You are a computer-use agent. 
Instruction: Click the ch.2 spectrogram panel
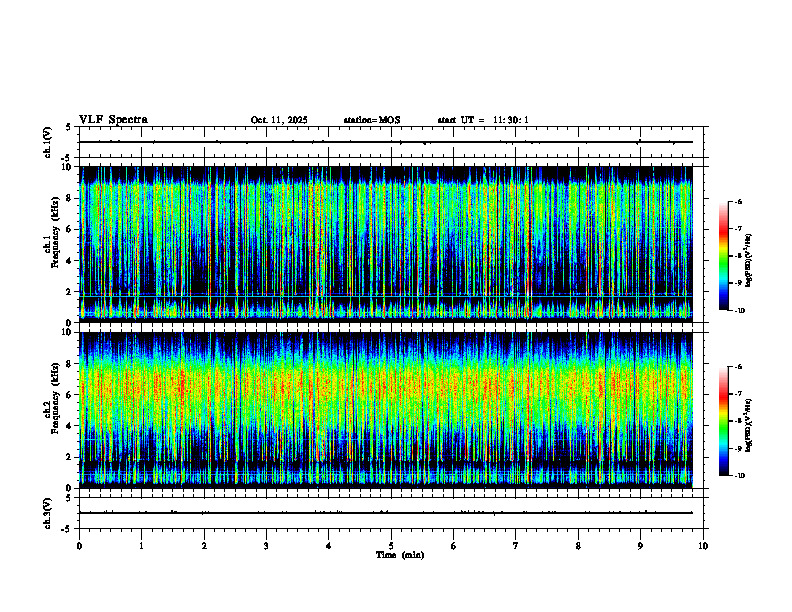click(385, 410)
